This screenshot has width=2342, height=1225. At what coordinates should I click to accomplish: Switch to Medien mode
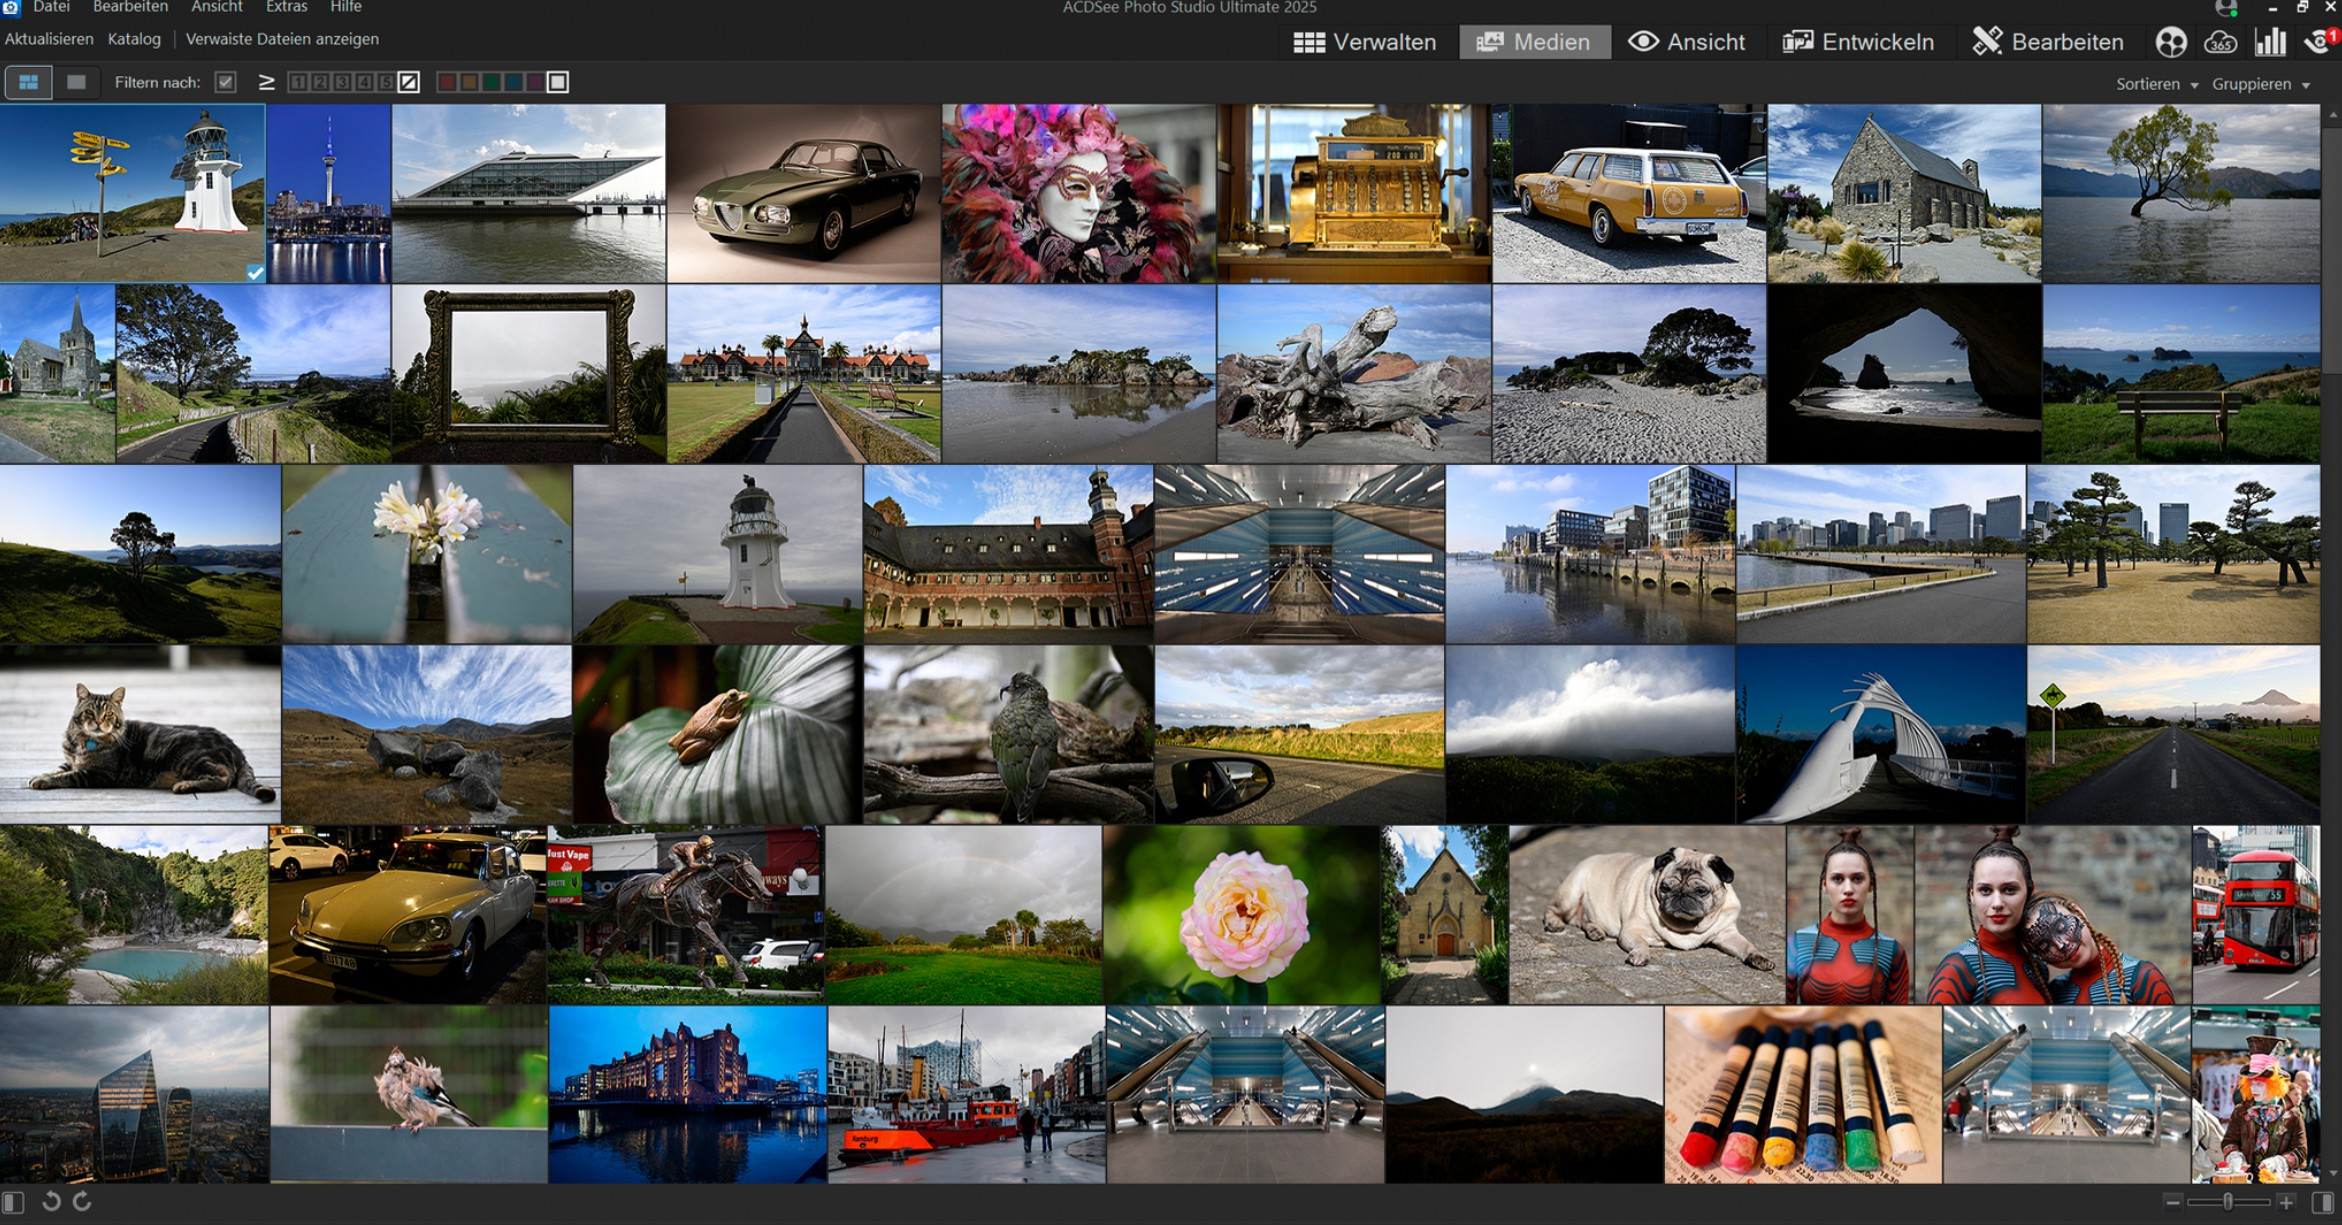click(x=1534, y=42)
